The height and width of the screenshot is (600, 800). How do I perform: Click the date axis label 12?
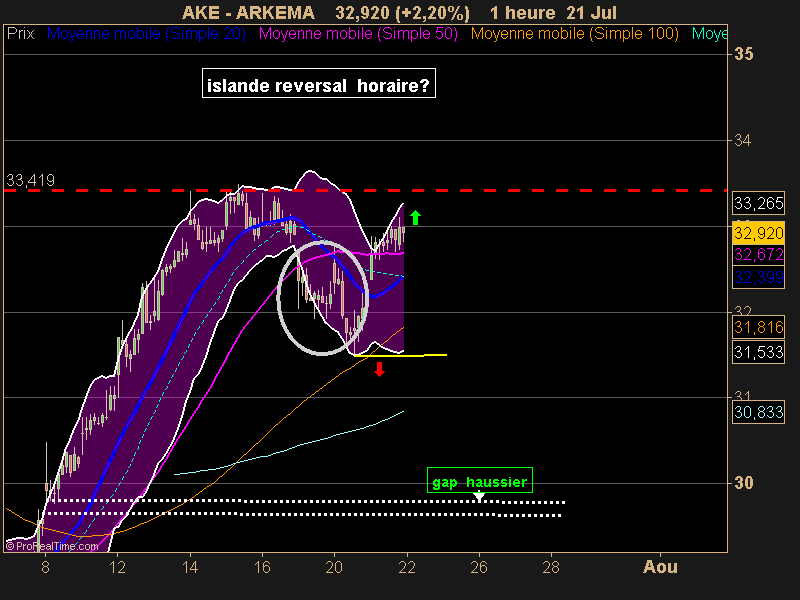(x=117, y=567)
